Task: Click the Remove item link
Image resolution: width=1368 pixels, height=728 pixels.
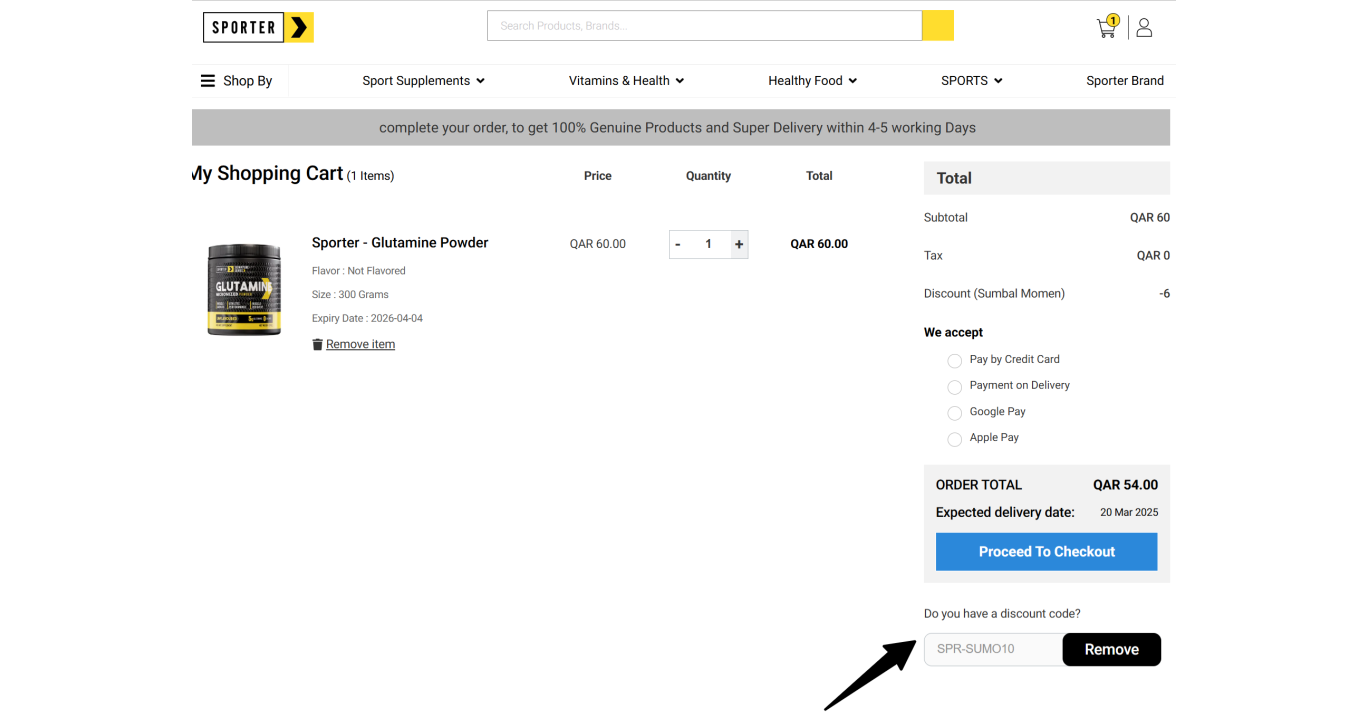Action: coord(360,344)
